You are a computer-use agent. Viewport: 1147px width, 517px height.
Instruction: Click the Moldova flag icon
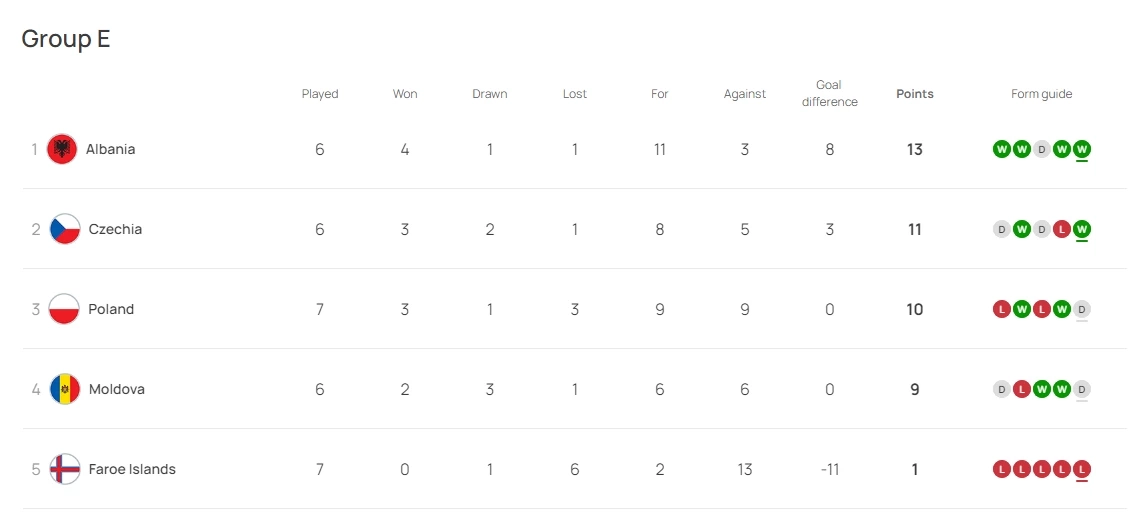(65, 389)
